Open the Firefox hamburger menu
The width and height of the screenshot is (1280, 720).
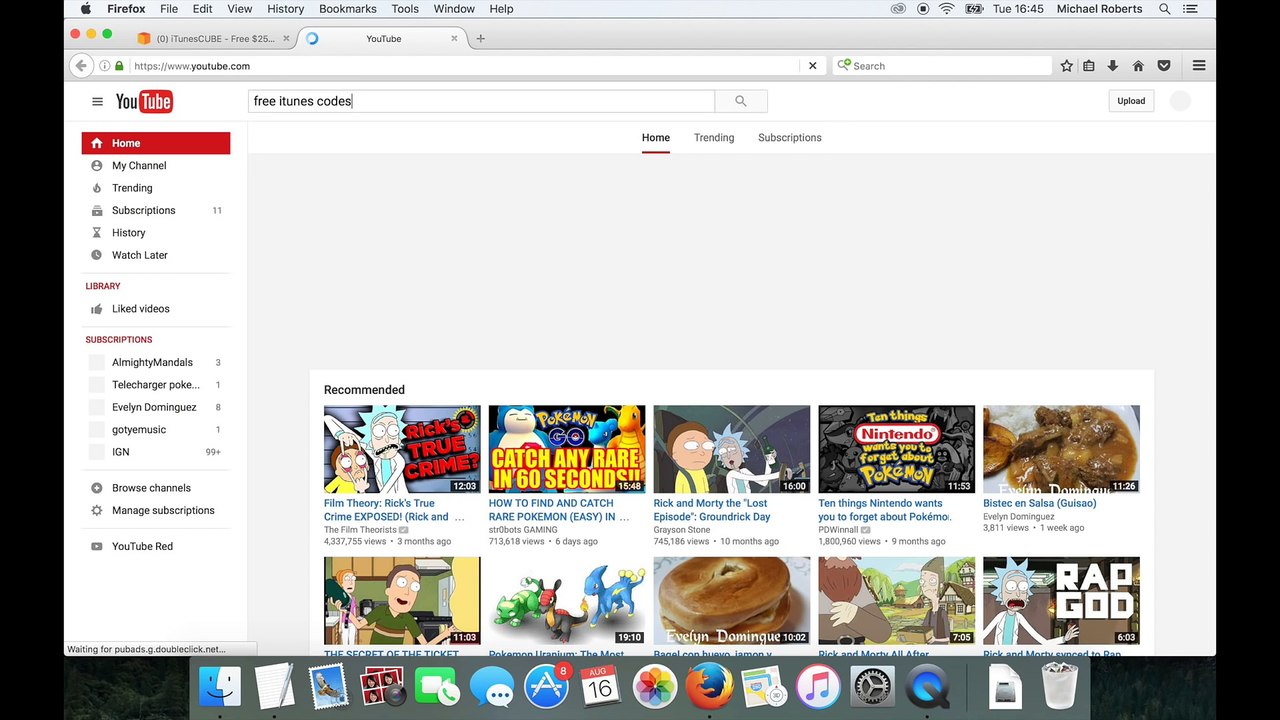tap(1199, 66)
